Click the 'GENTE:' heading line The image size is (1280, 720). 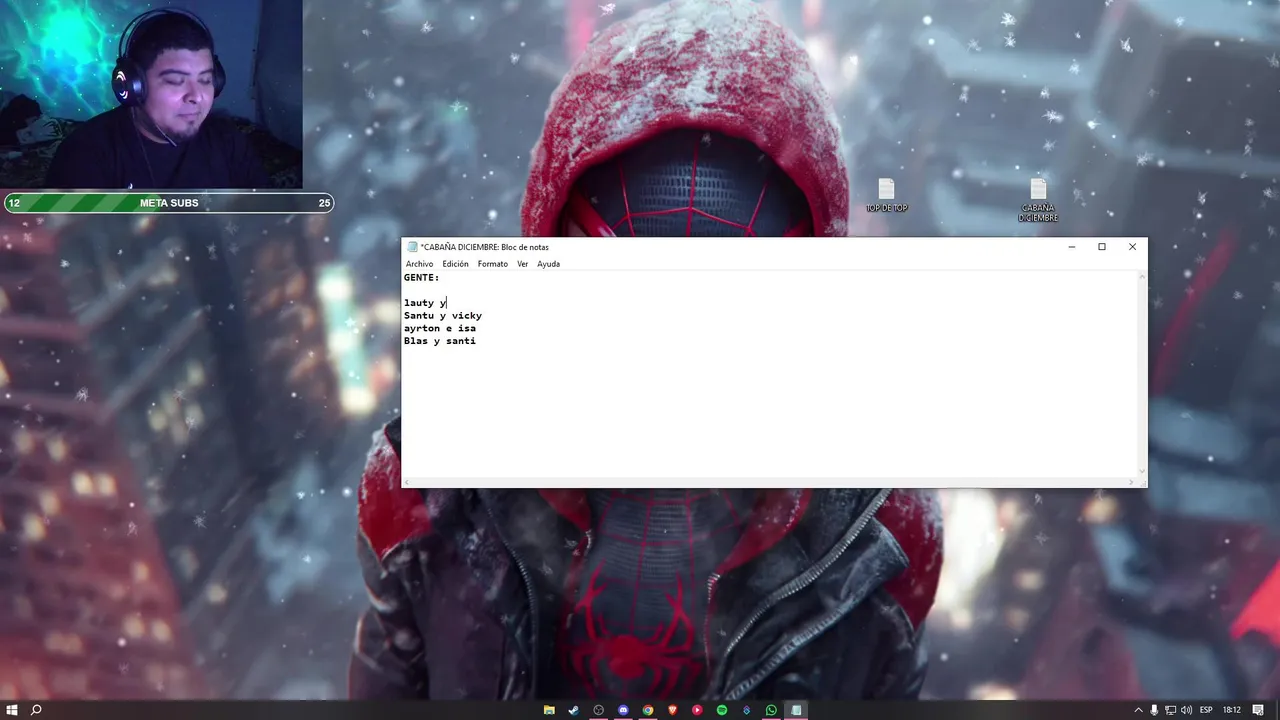(x=421, y=277)
